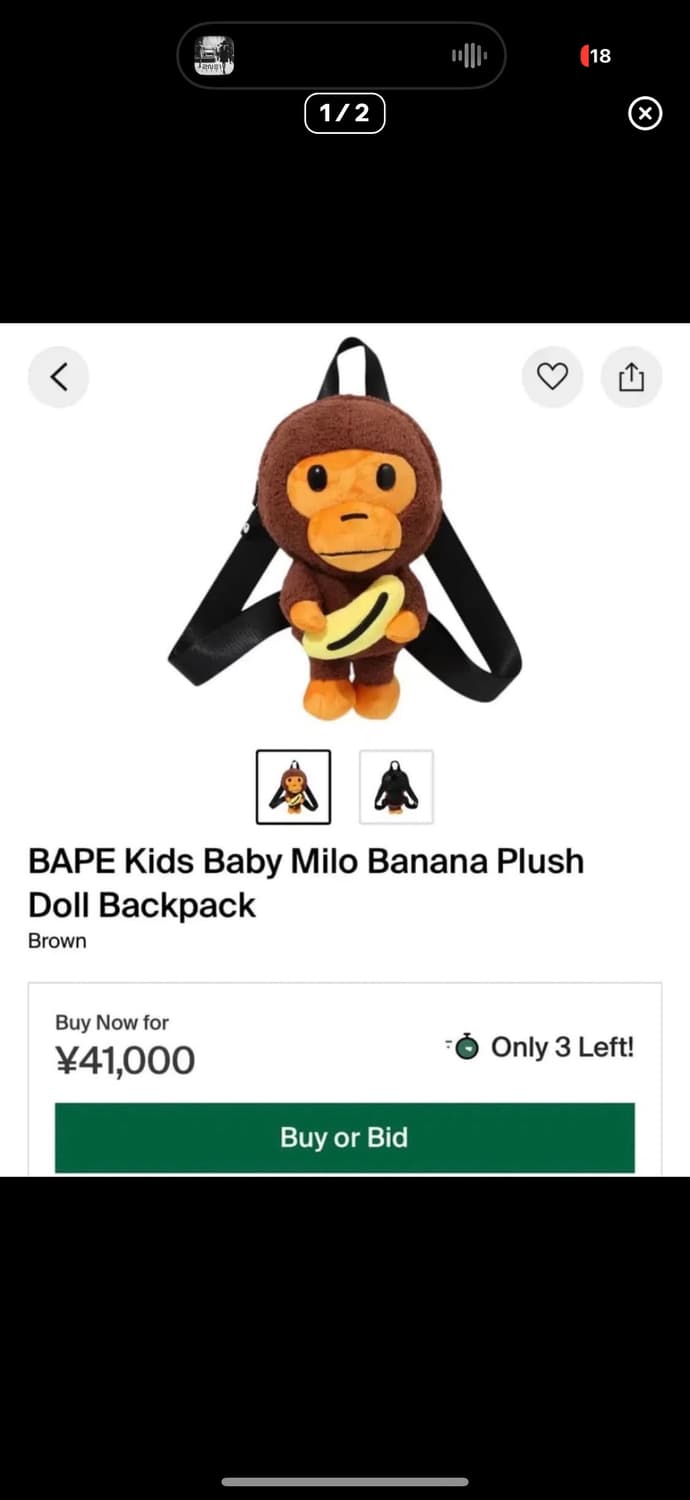Tap the Buy Now for label

112,1022
